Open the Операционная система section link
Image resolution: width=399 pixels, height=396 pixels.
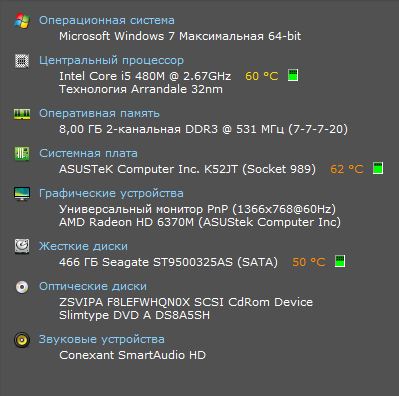tap(107, 20)
